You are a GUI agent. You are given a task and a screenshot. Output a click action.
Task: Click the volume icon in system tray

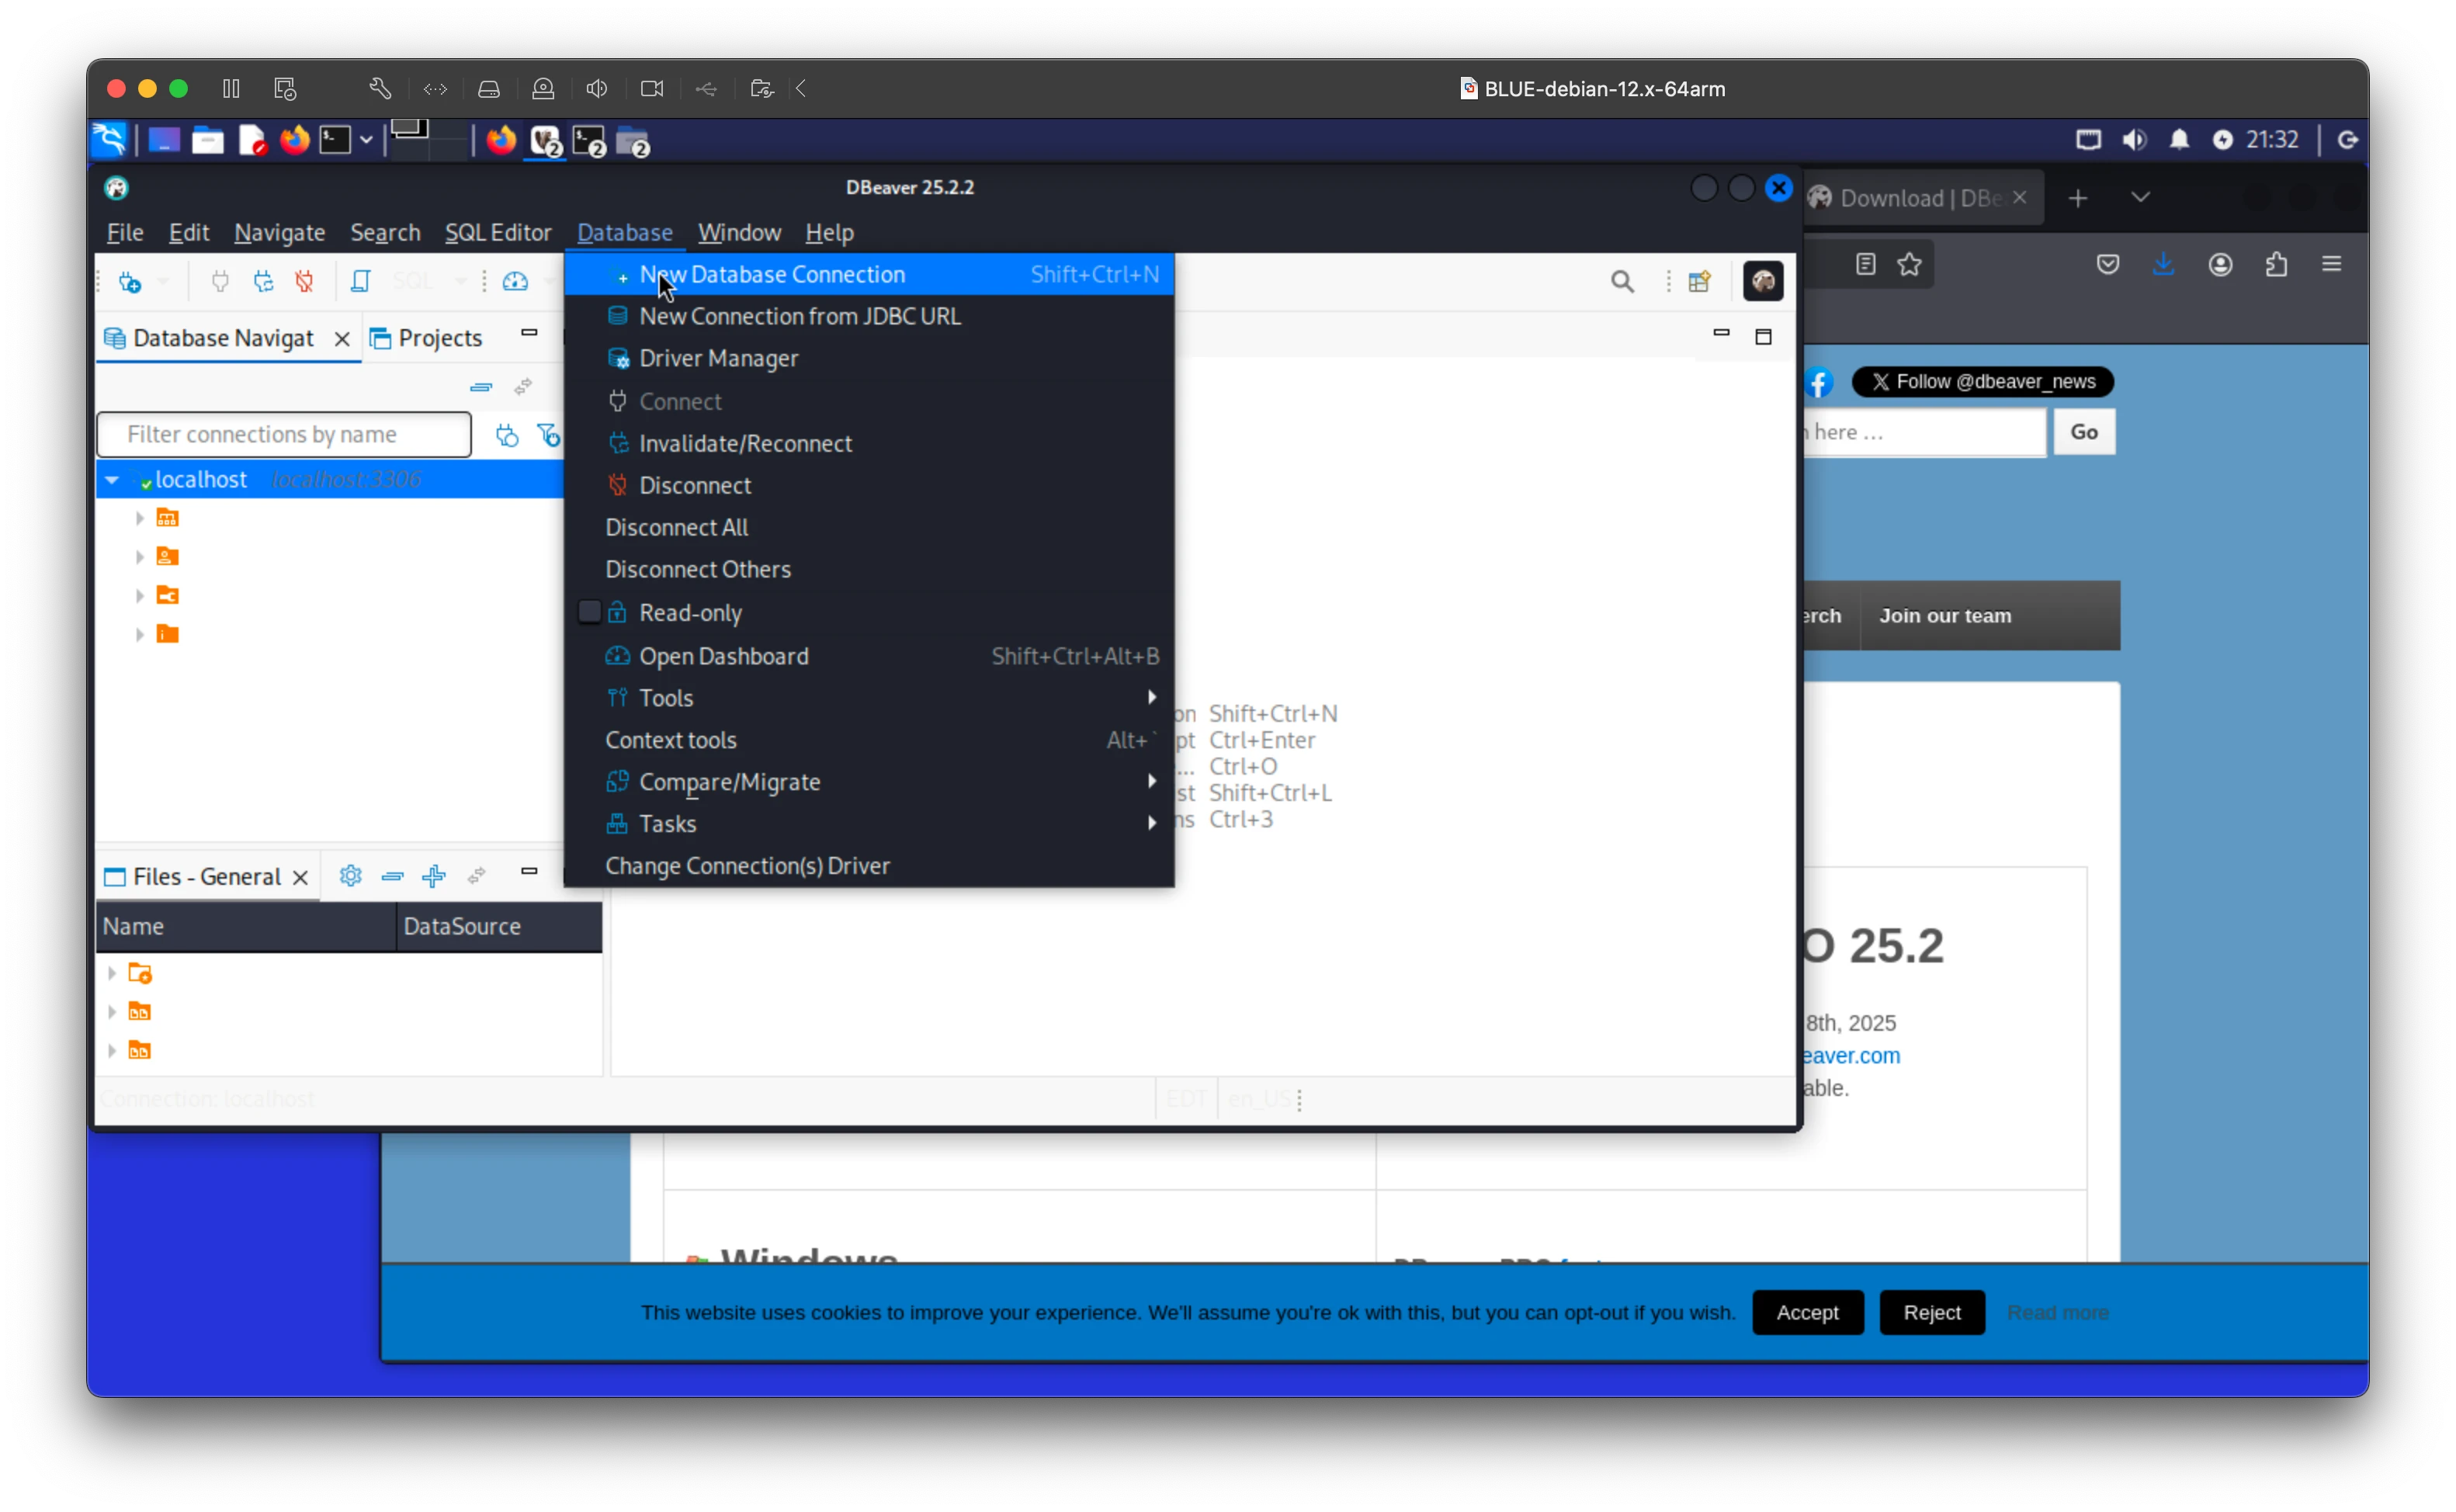coord(2134,140)
